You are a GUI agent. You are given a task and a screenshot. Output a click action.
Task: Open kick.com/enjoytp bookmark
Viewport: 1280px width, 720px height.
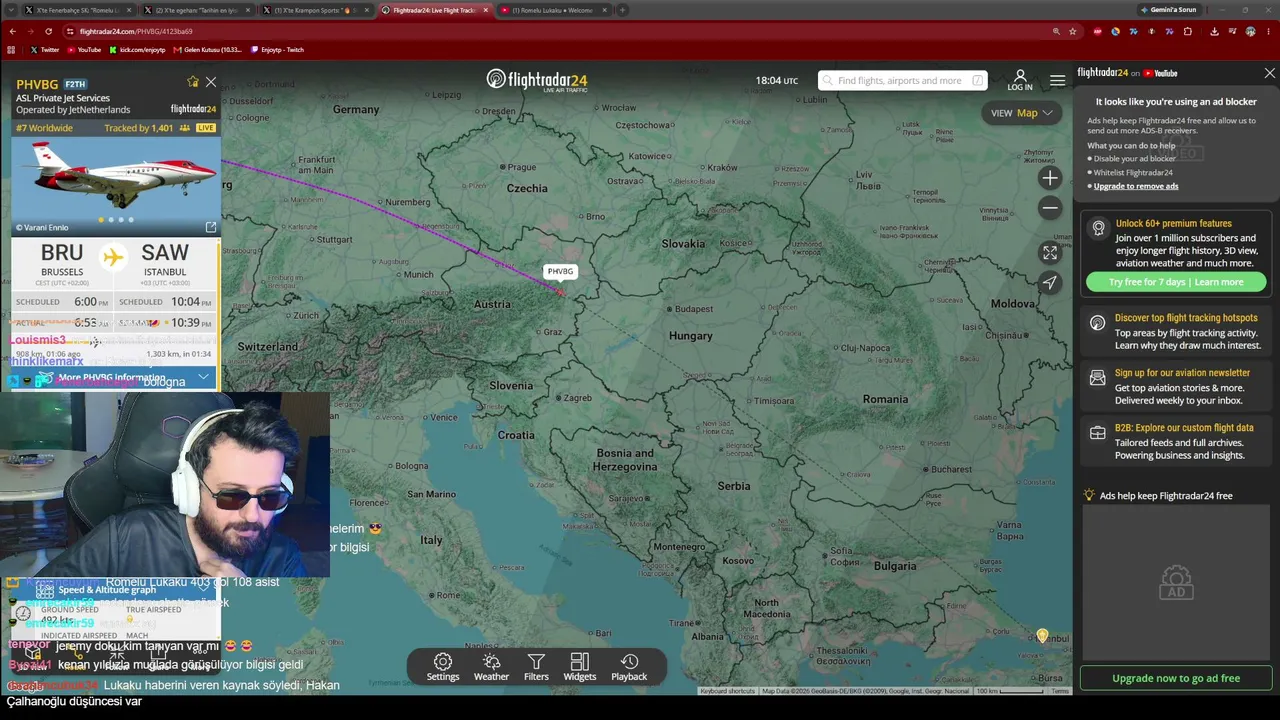137,49
